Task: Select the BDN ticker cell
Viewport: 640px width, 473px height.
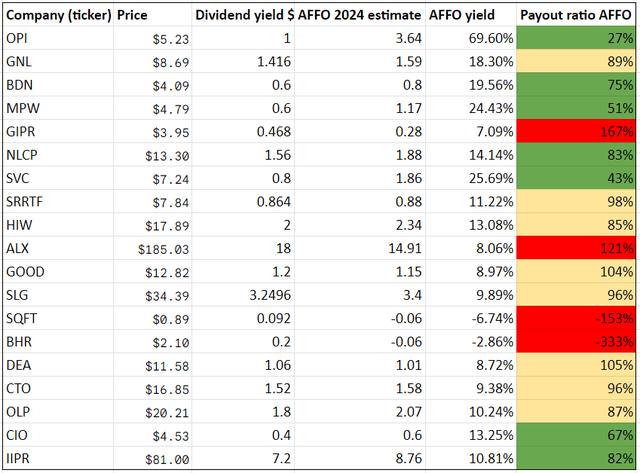Action: pyautogui.click(x=58, y=85)
